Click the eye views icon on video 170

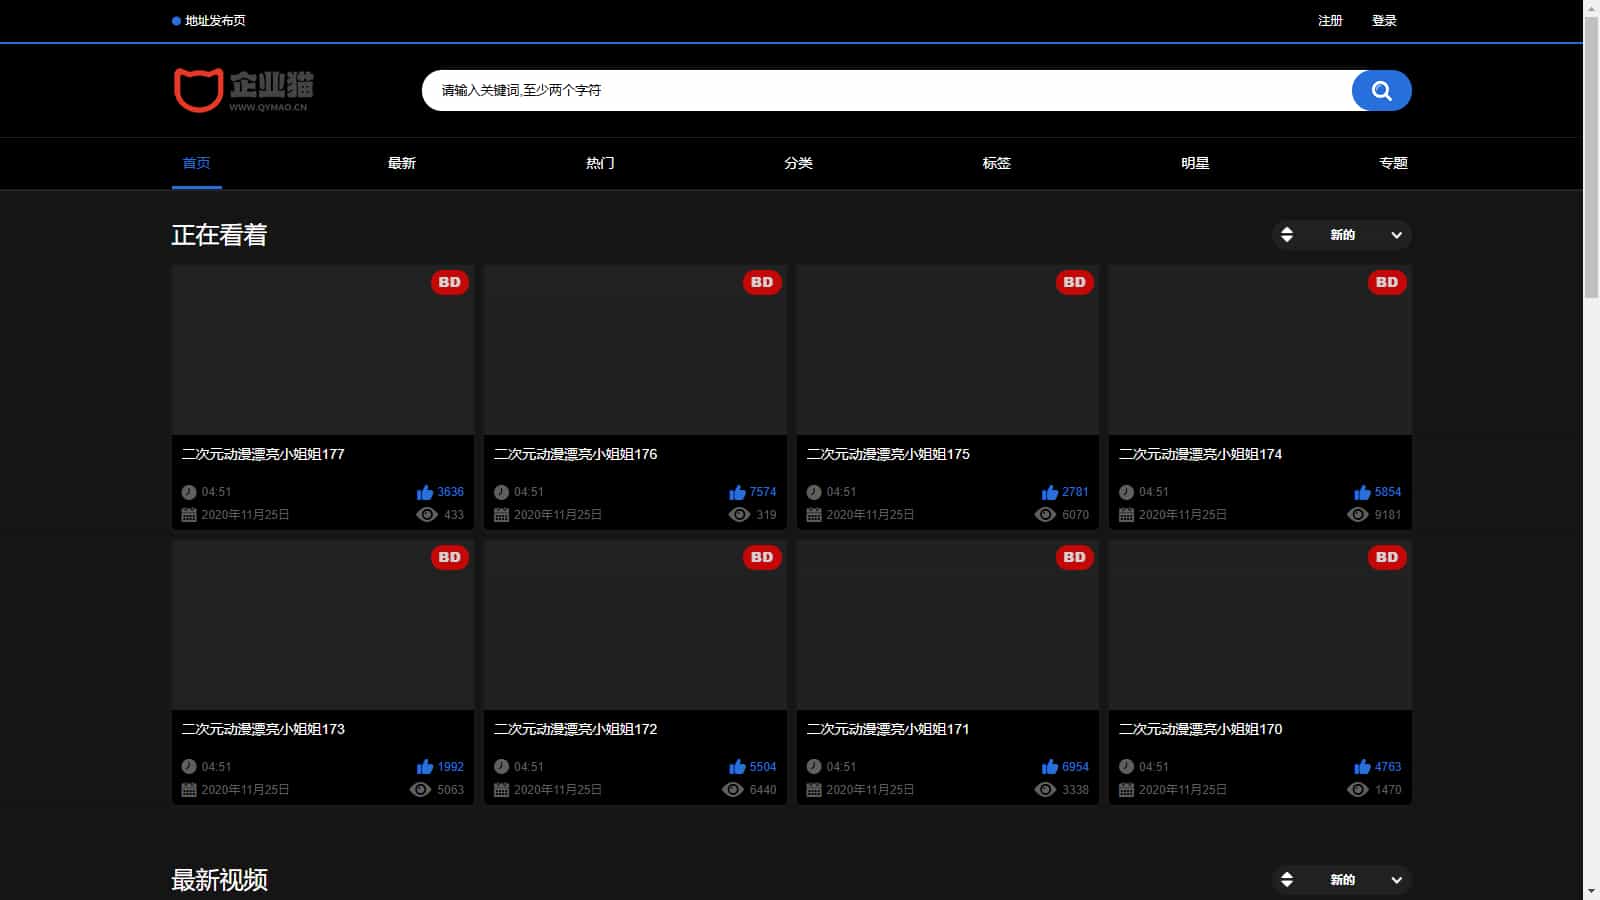1357,790
